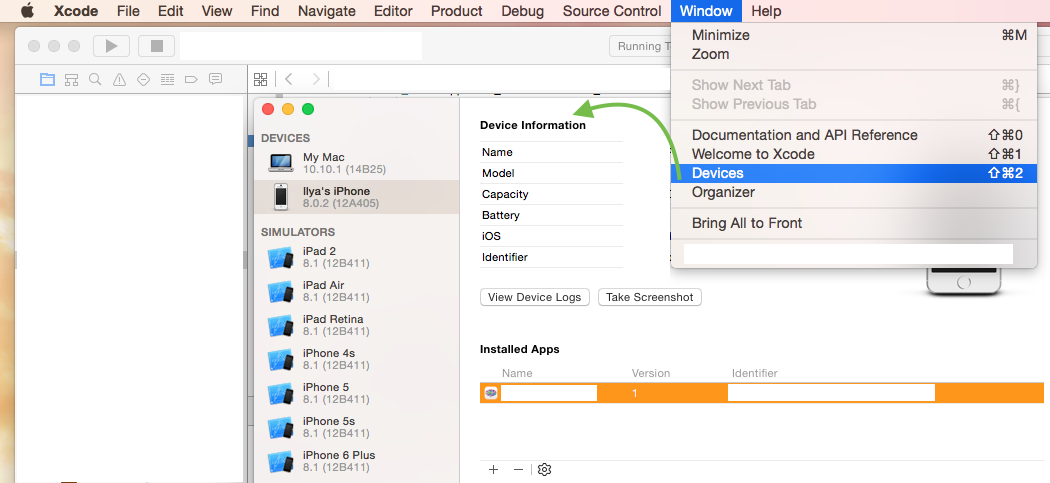
Task: Open the Help menu
Action: click(x=766, y=11)
